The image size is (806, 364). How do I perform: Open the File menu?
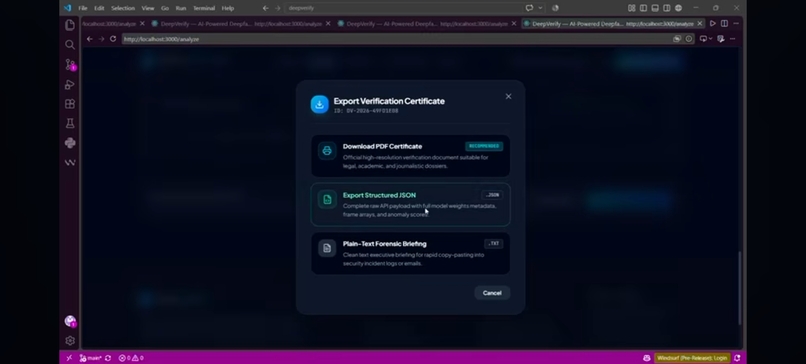coord(83,8)
